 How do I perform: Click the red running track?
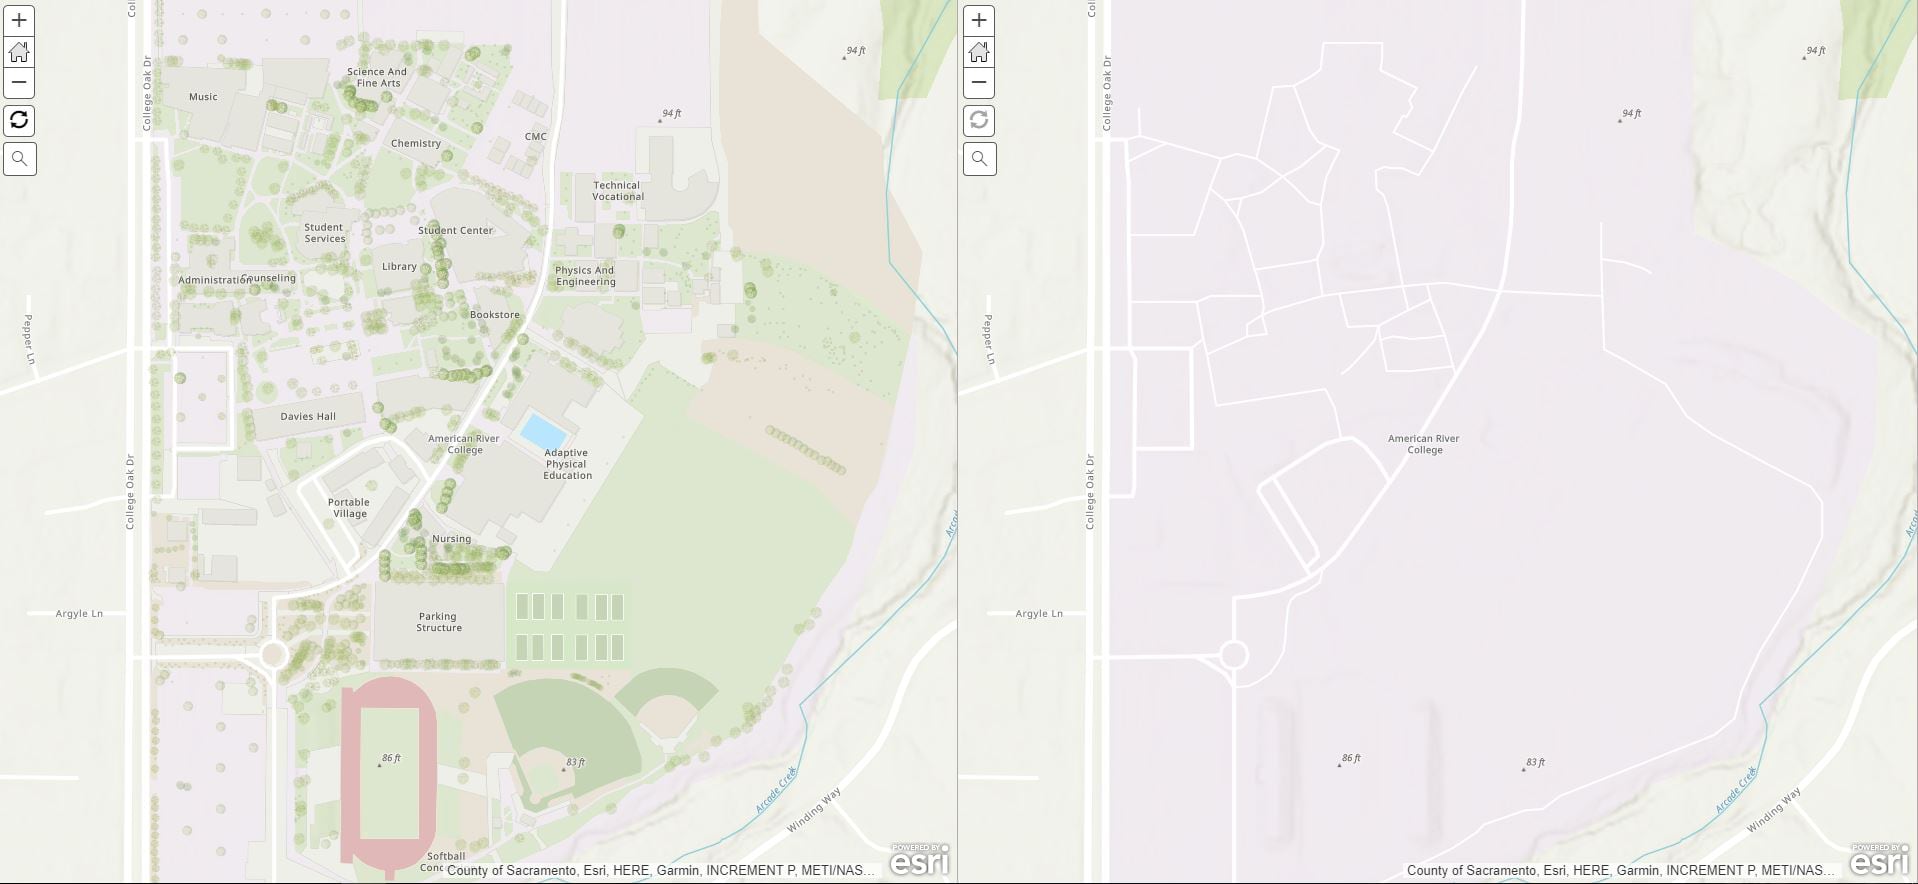point(382,771)
